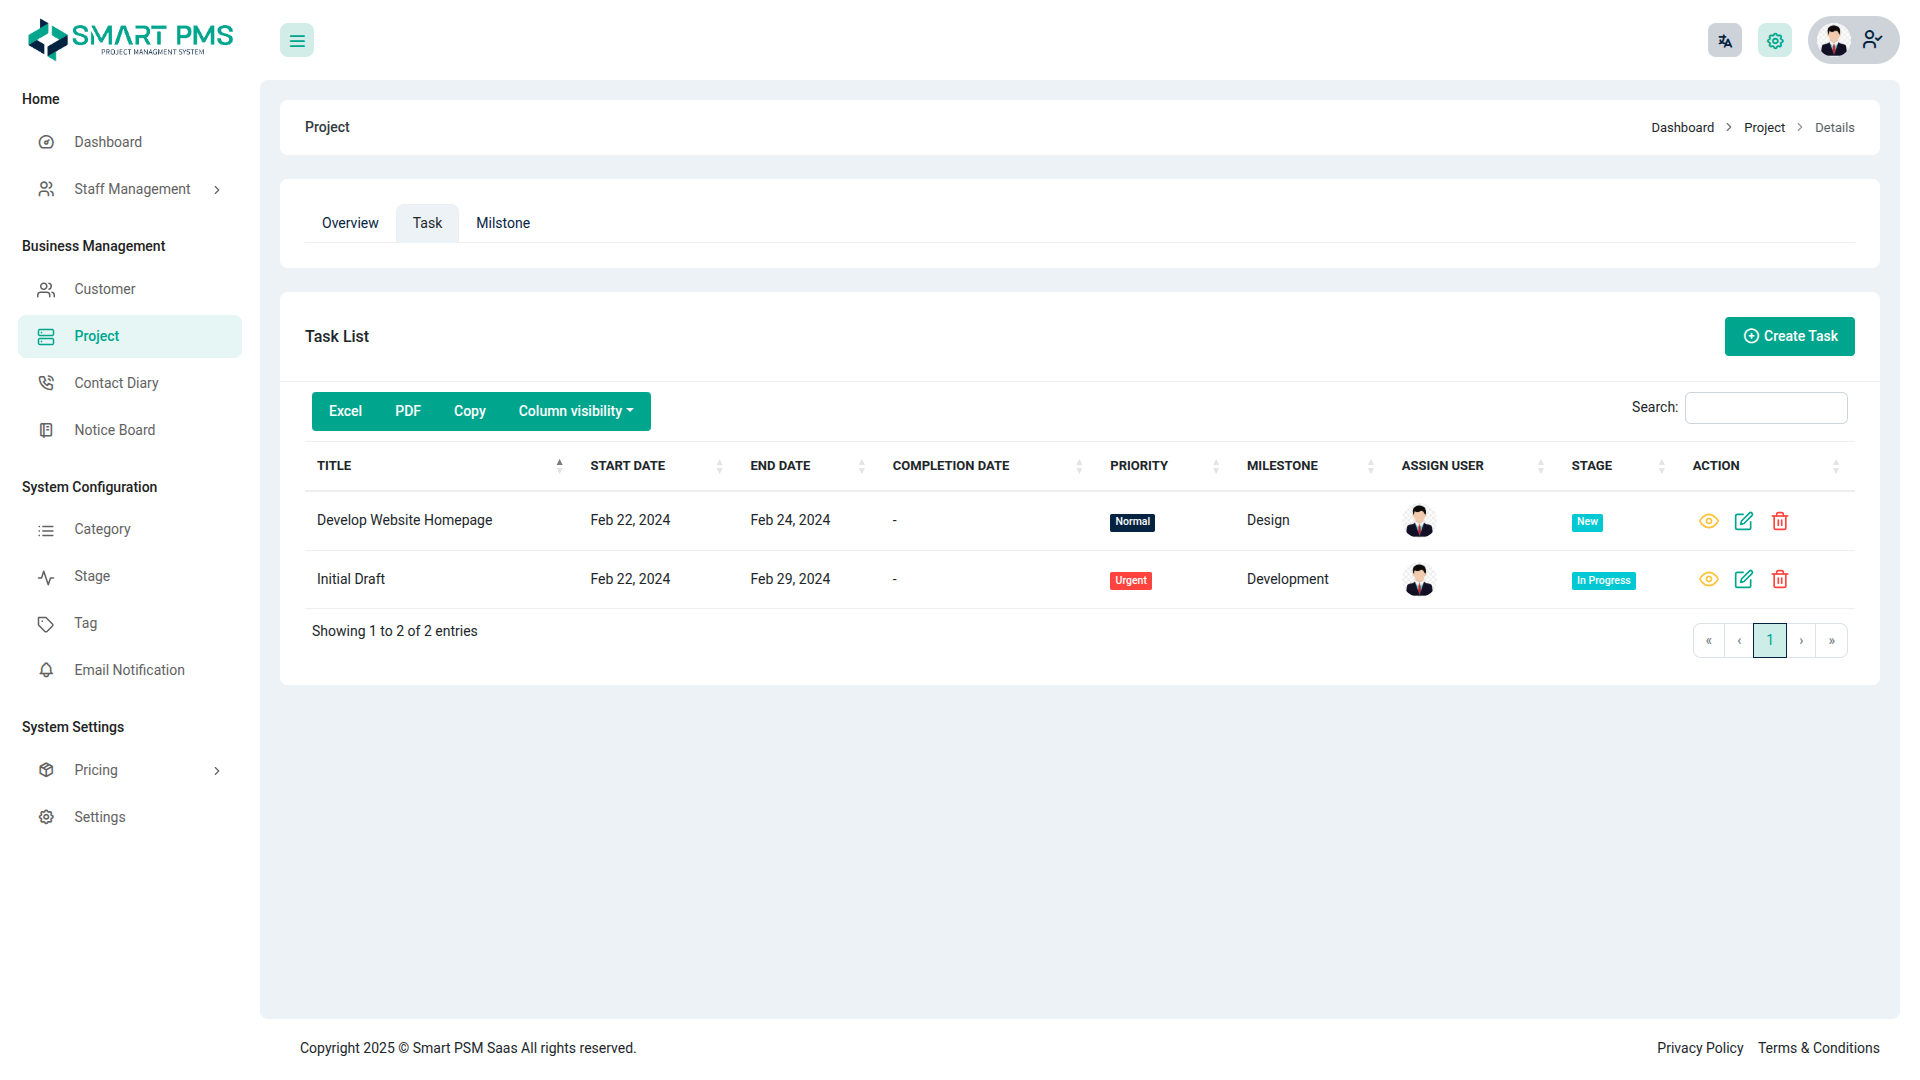The height and width of the screenshot is (1080, 1920).
Task: Edit the Develop Website Homepage task
Action: click(x=1743, y=521)
